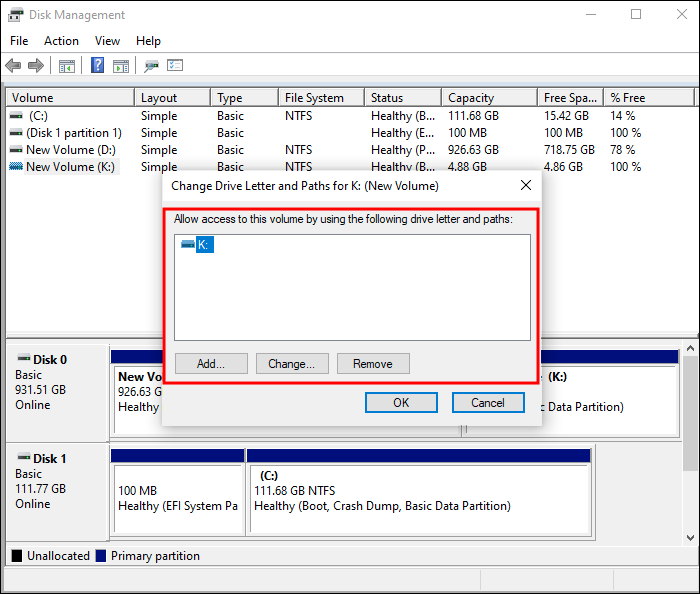The image size is (700, 594).
Task: Sort volumes by Capacity column header
Action: (489, 98)
